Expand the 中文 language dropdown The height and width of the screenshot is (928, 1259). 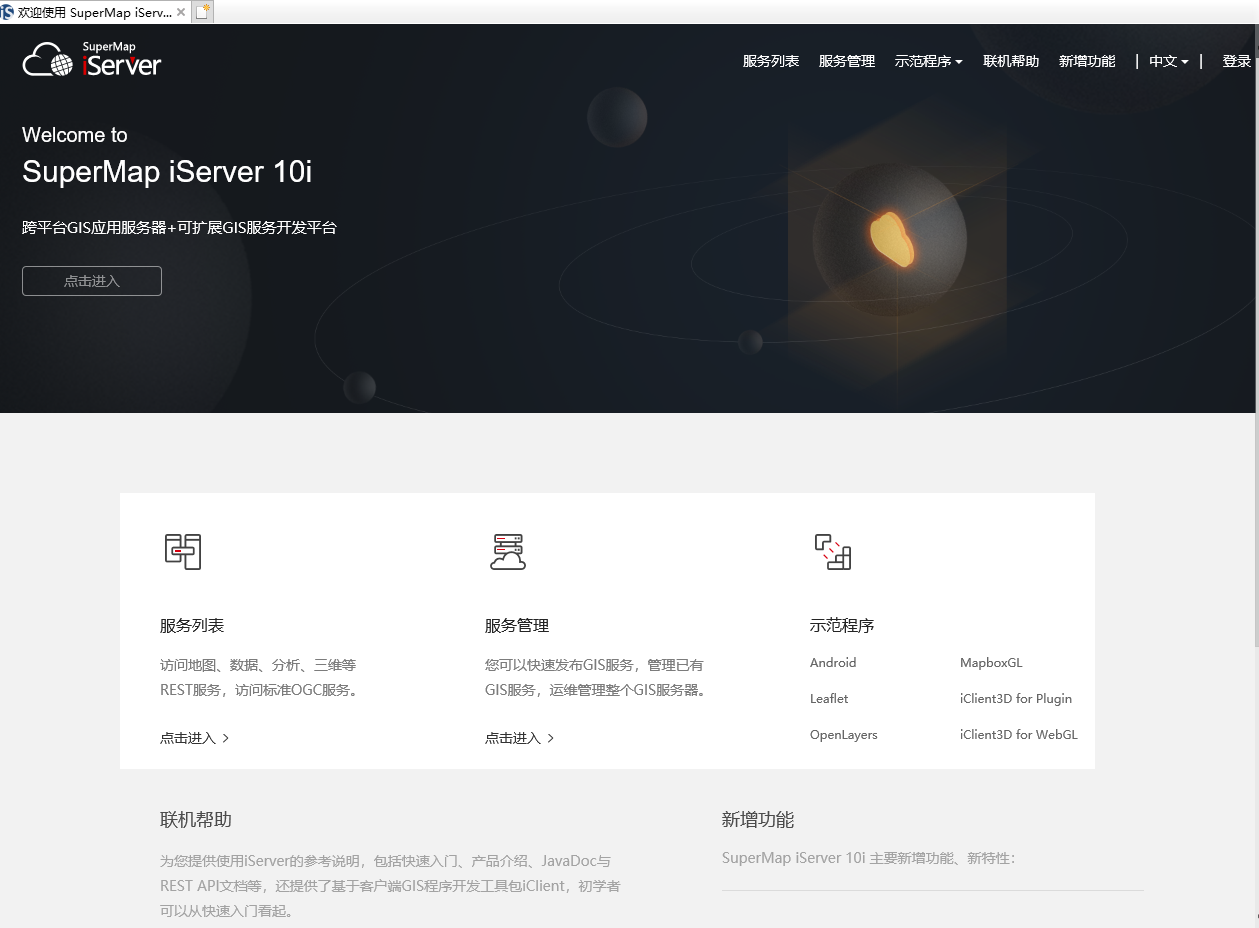pos(1168,61)
